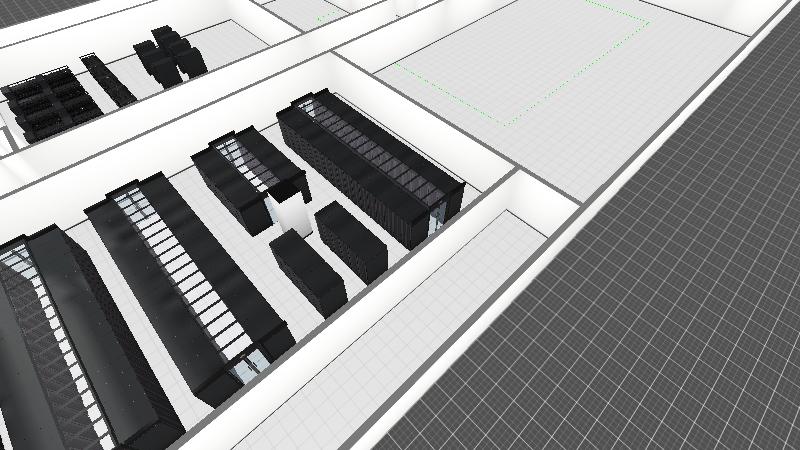800x450 pixels.
Task: Pick the clustered rack group at the top
Action: pyautogui.click(x=170, y=54)
